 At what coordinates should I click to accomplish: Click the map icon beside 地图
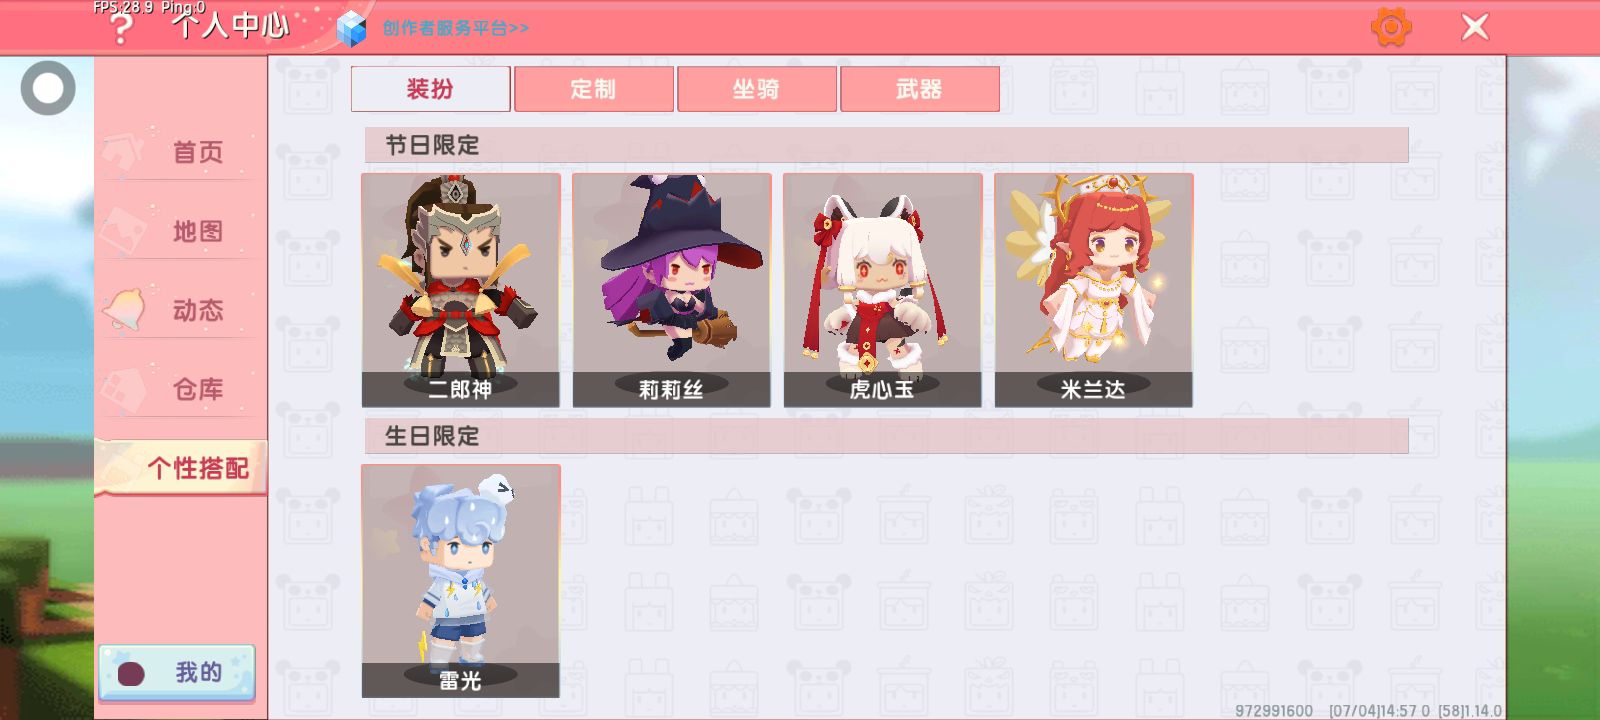click(x=124, y=230)
